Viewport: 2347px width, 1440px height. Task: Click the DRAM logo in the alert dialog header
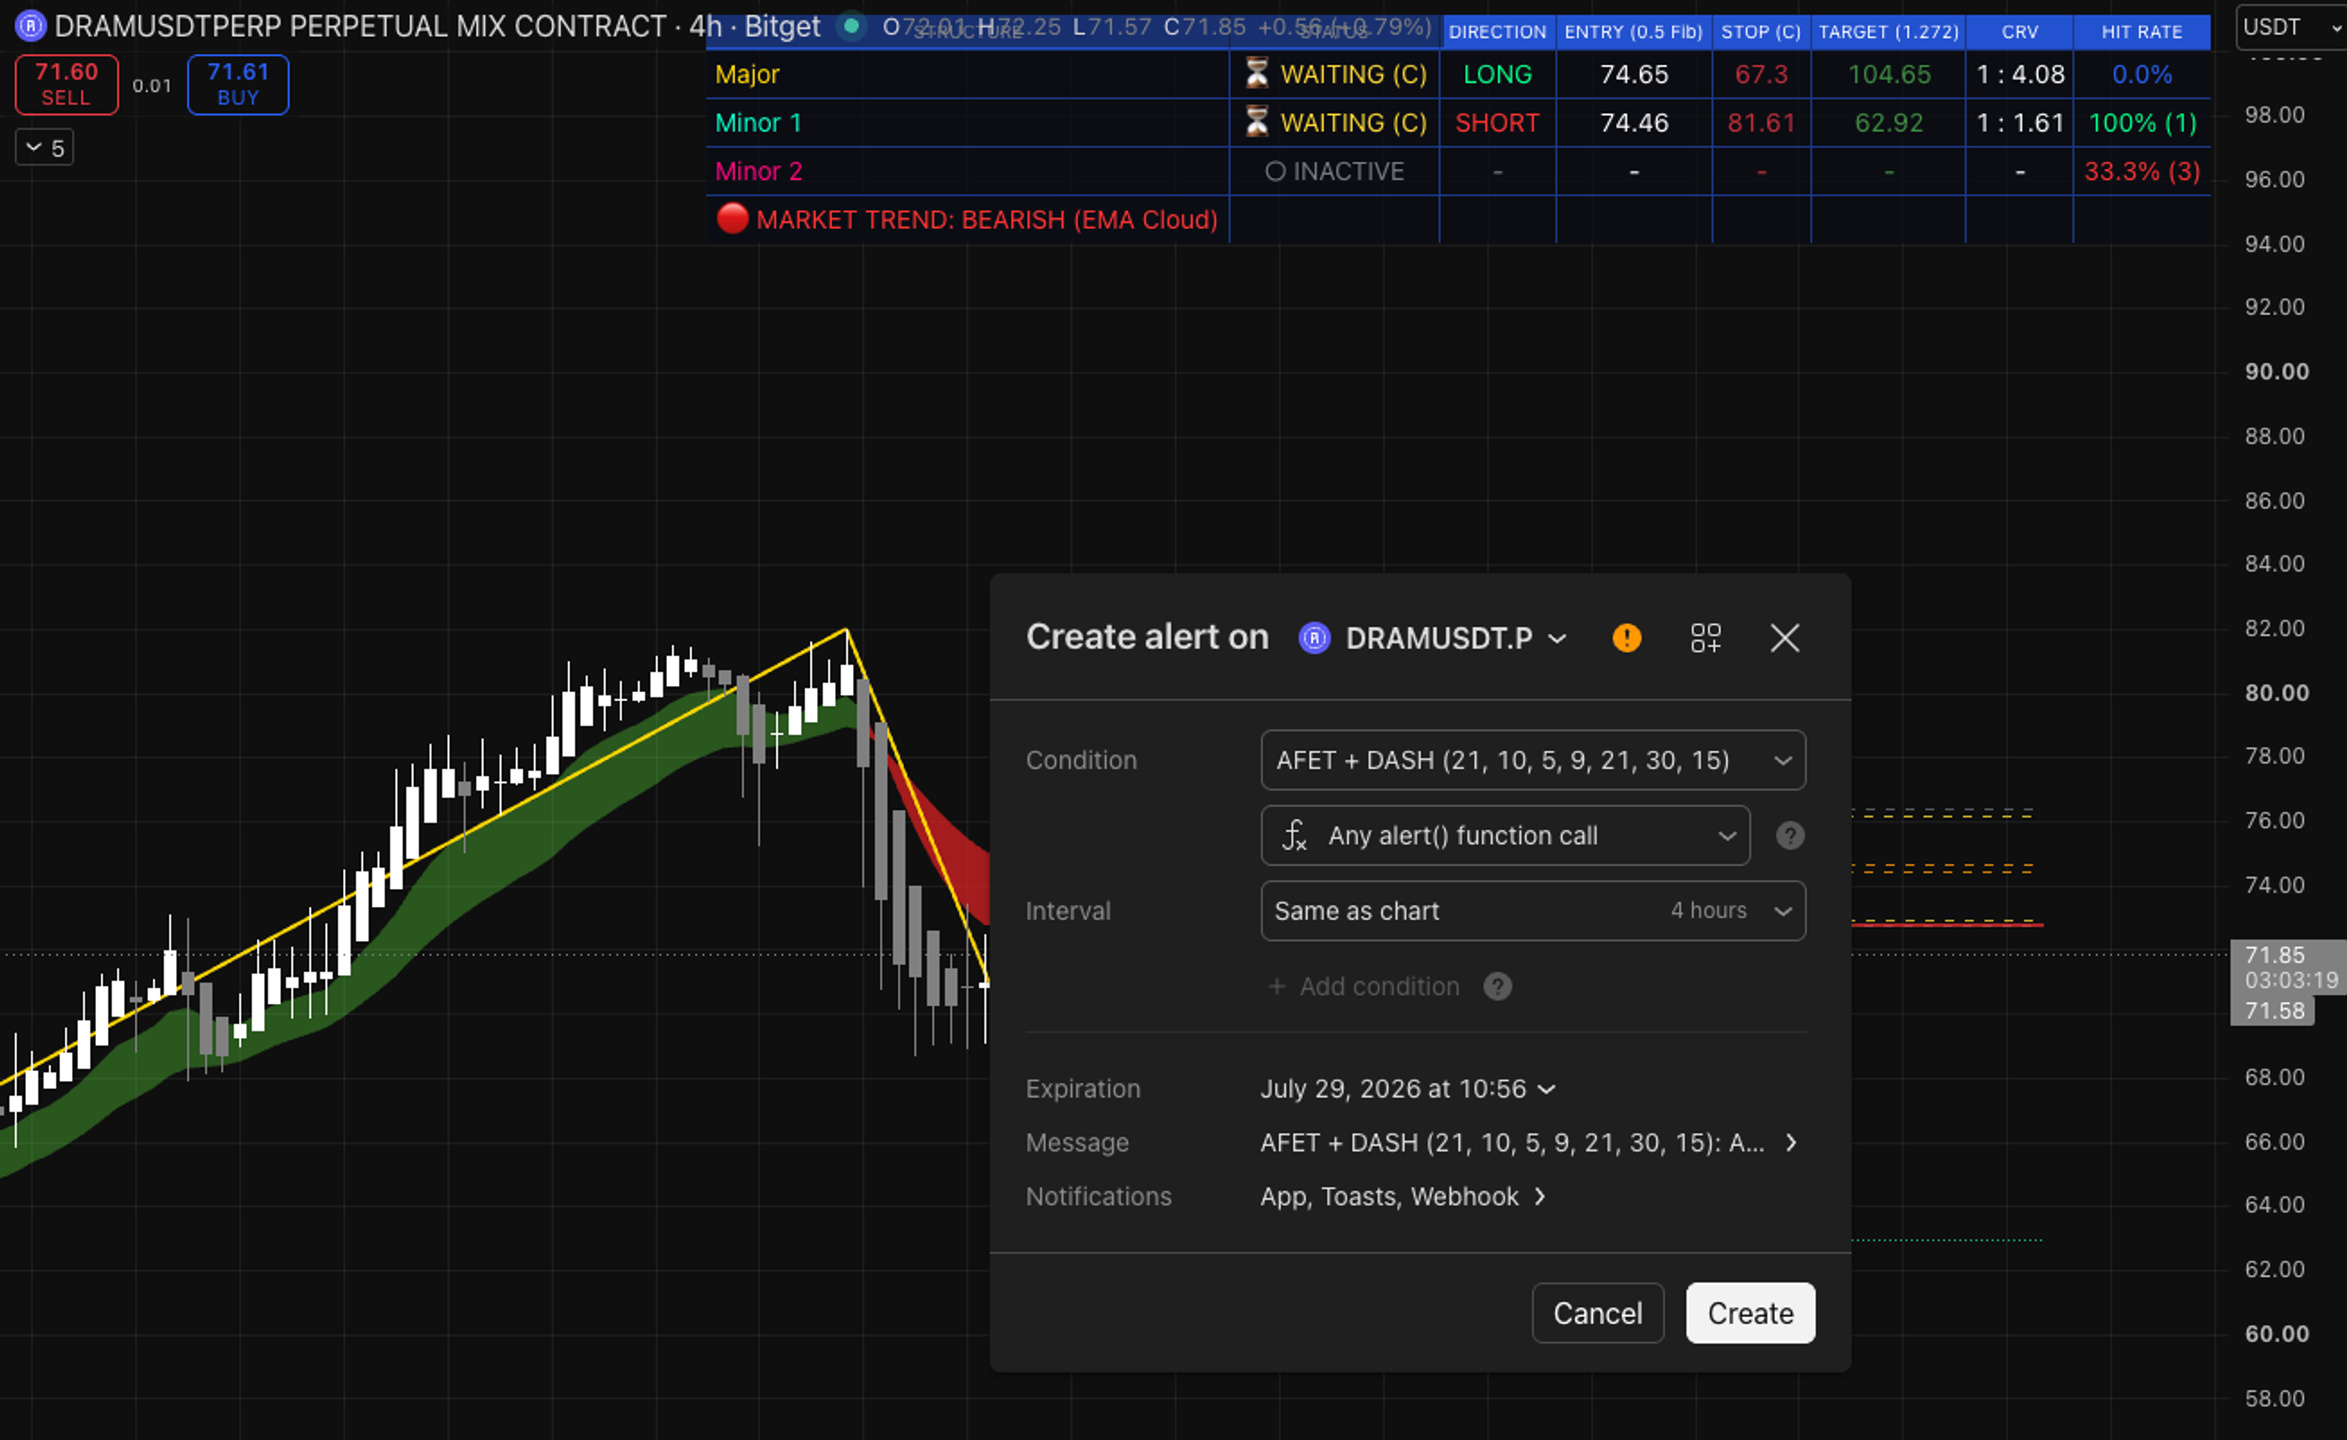click(x=1314, y=638)
